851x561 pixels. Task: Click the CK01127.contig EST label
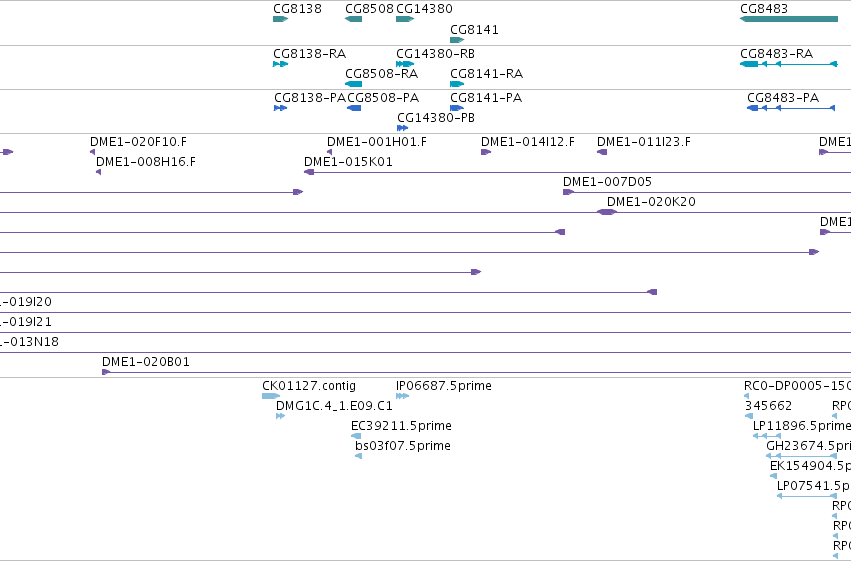309,386
